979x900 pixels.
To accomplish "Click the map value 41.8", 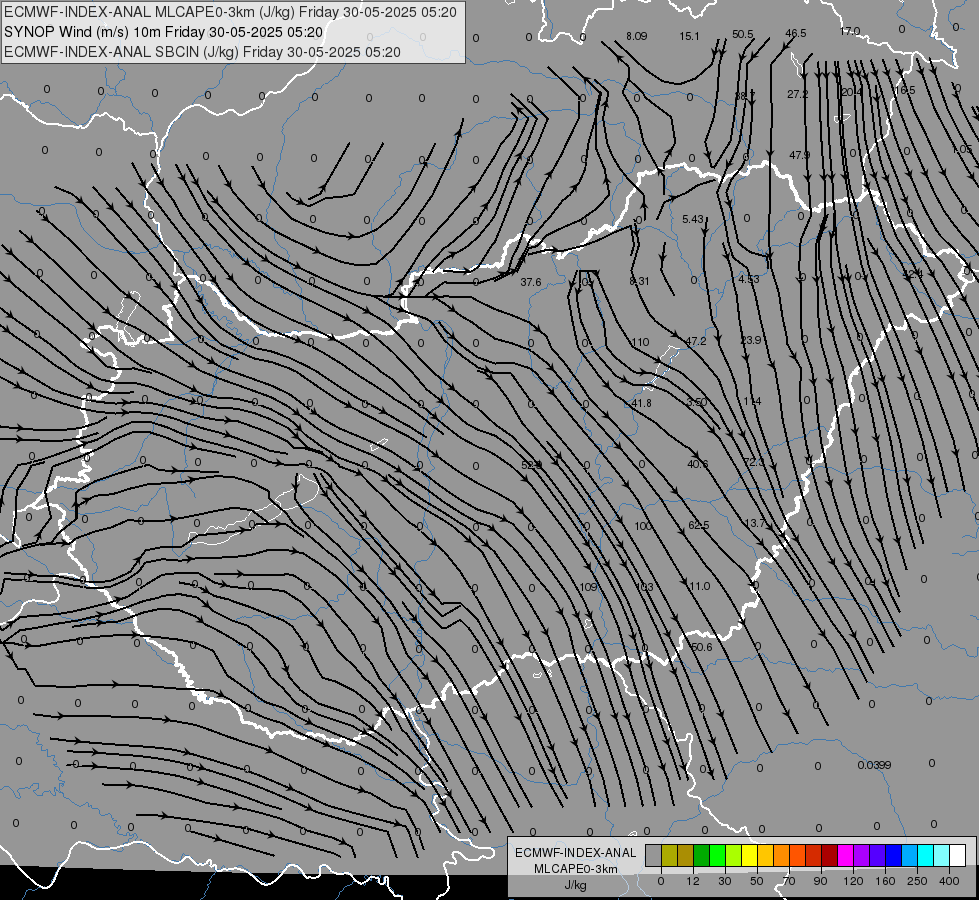I will pos(641,403).
